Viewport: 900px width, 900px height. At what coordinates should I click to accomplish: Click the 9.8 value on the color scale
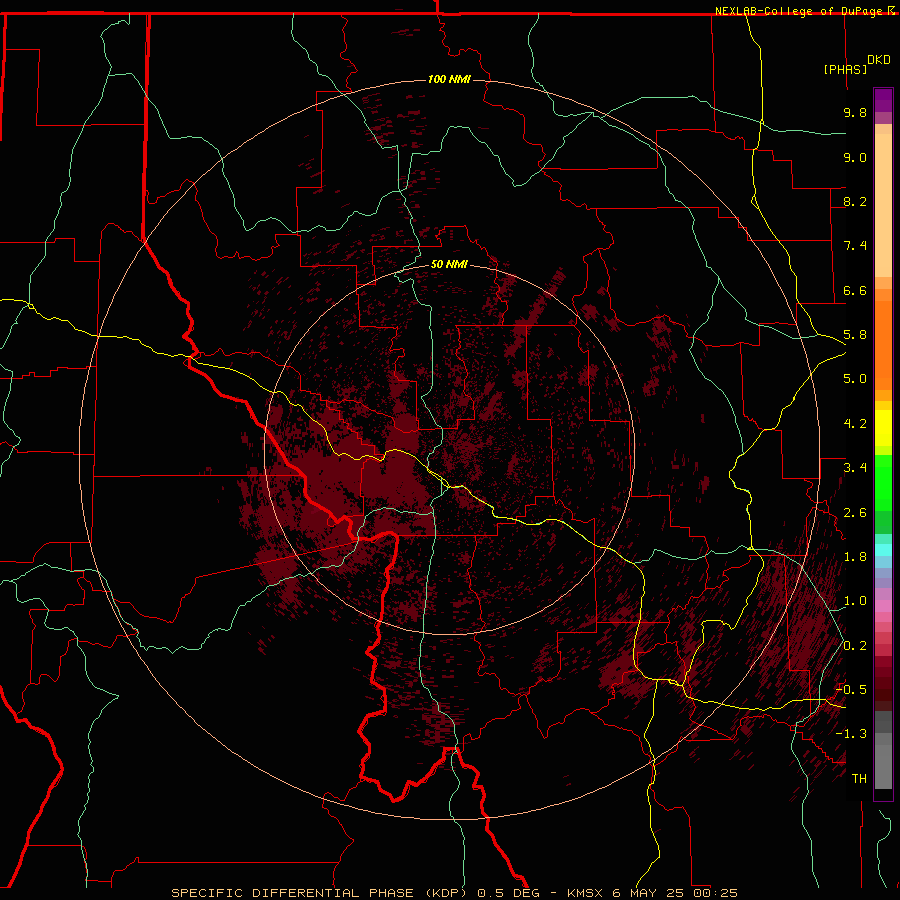click(855, 112)
